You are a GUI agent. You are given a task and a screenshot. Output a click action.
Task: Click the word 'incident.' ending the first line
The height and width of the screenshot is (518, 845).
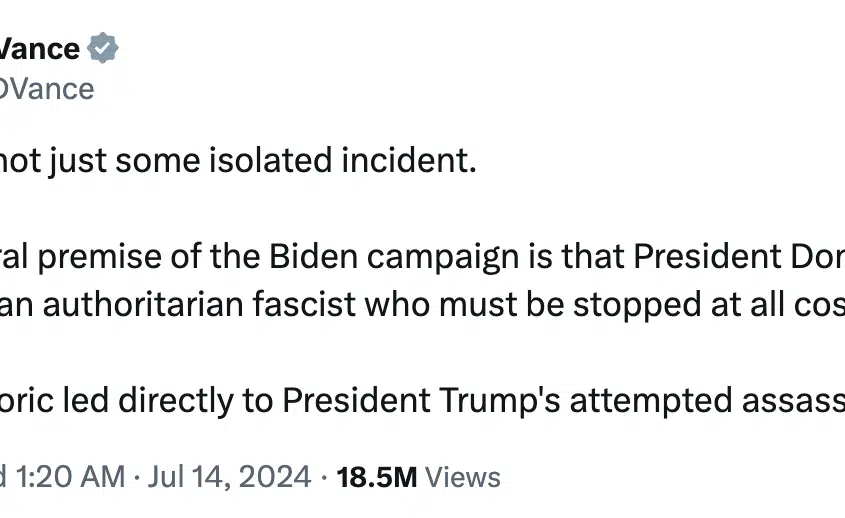tap(409, 161)
